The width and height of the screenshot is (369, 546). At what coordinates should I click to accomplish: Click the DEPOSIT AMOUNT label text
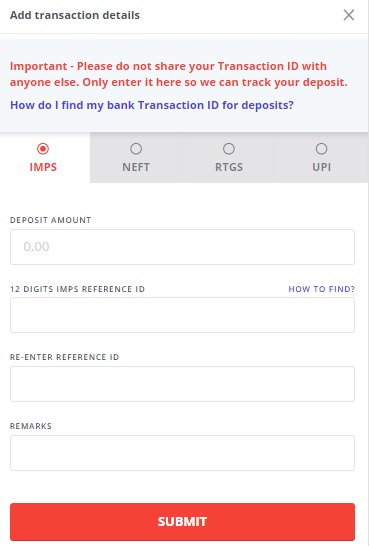point(50,220)
